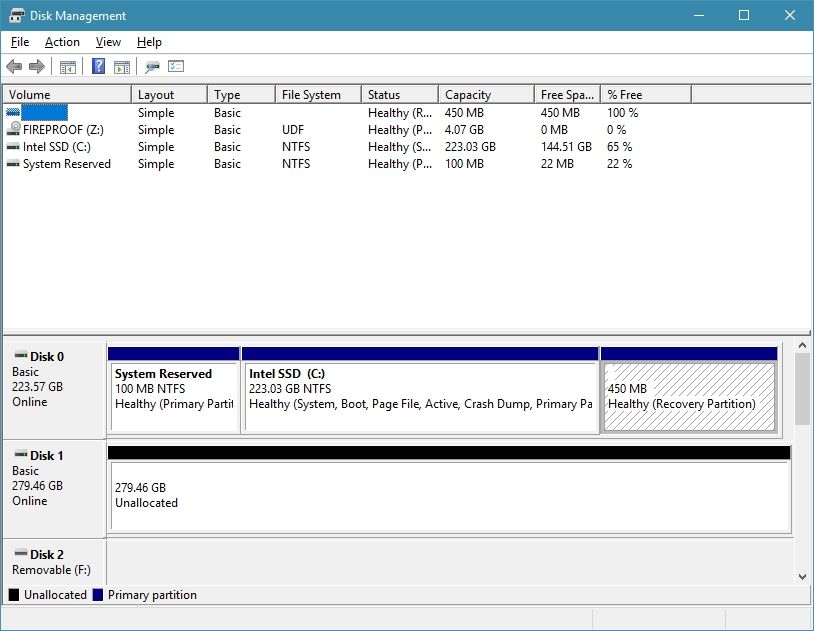Open the Action menu

coord(62,42)
